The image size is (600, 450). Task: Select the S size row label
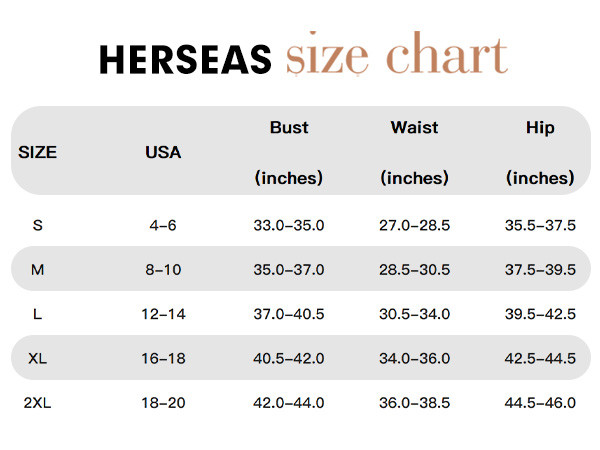[x=38, y=225]
